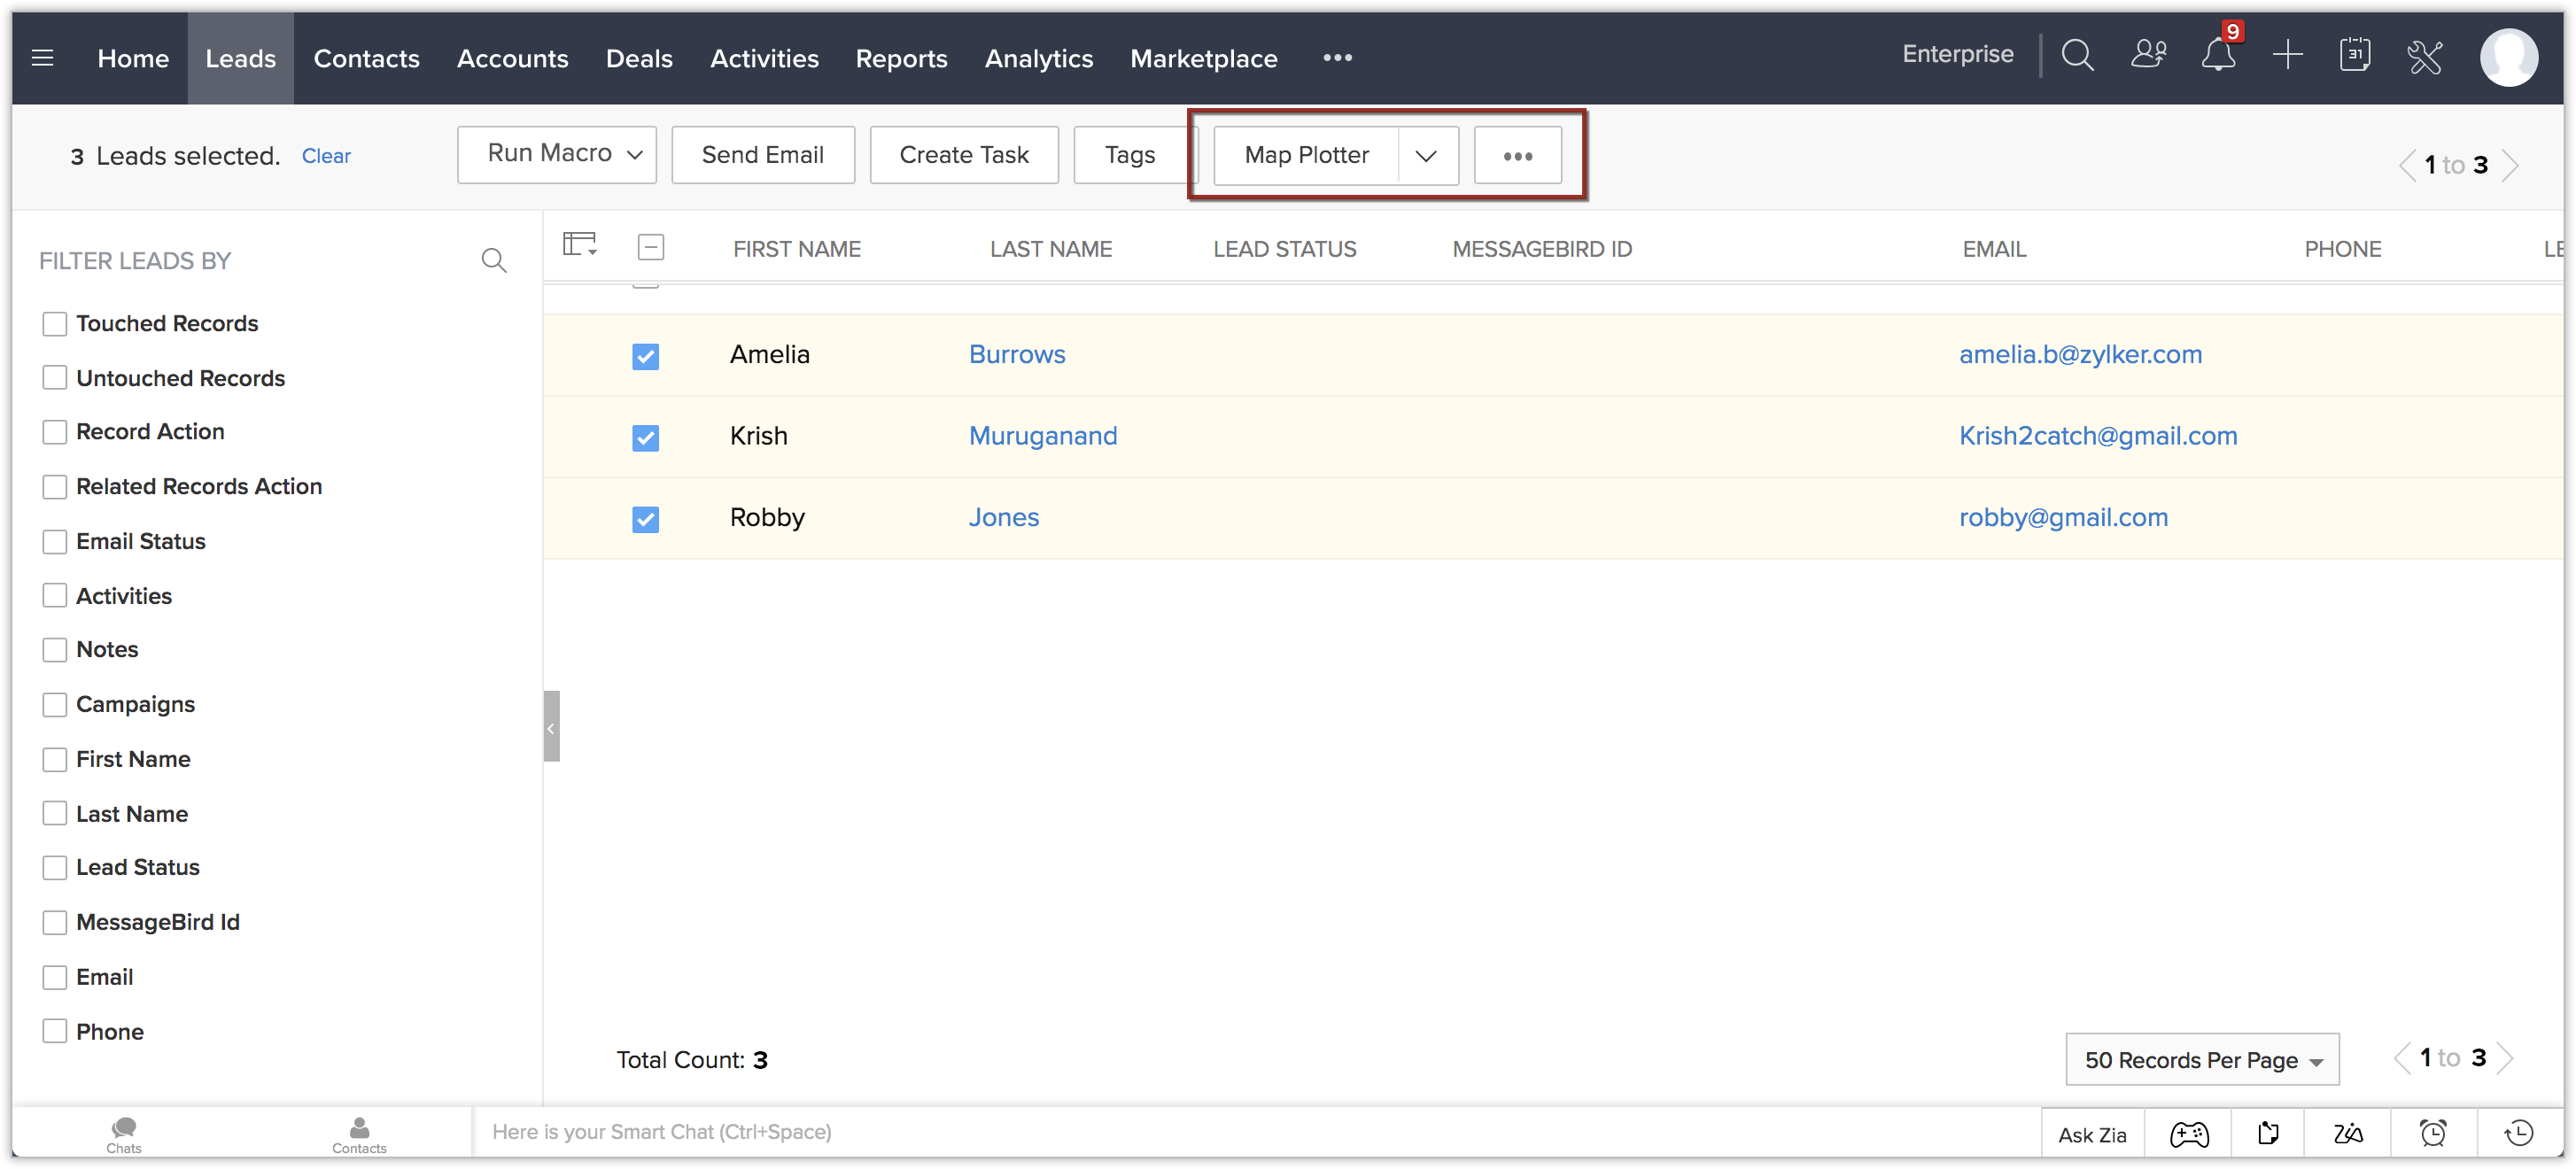This screenshot has width=2576, height=1169.
Task: Click the Send Email button
Action: [762, 155]
